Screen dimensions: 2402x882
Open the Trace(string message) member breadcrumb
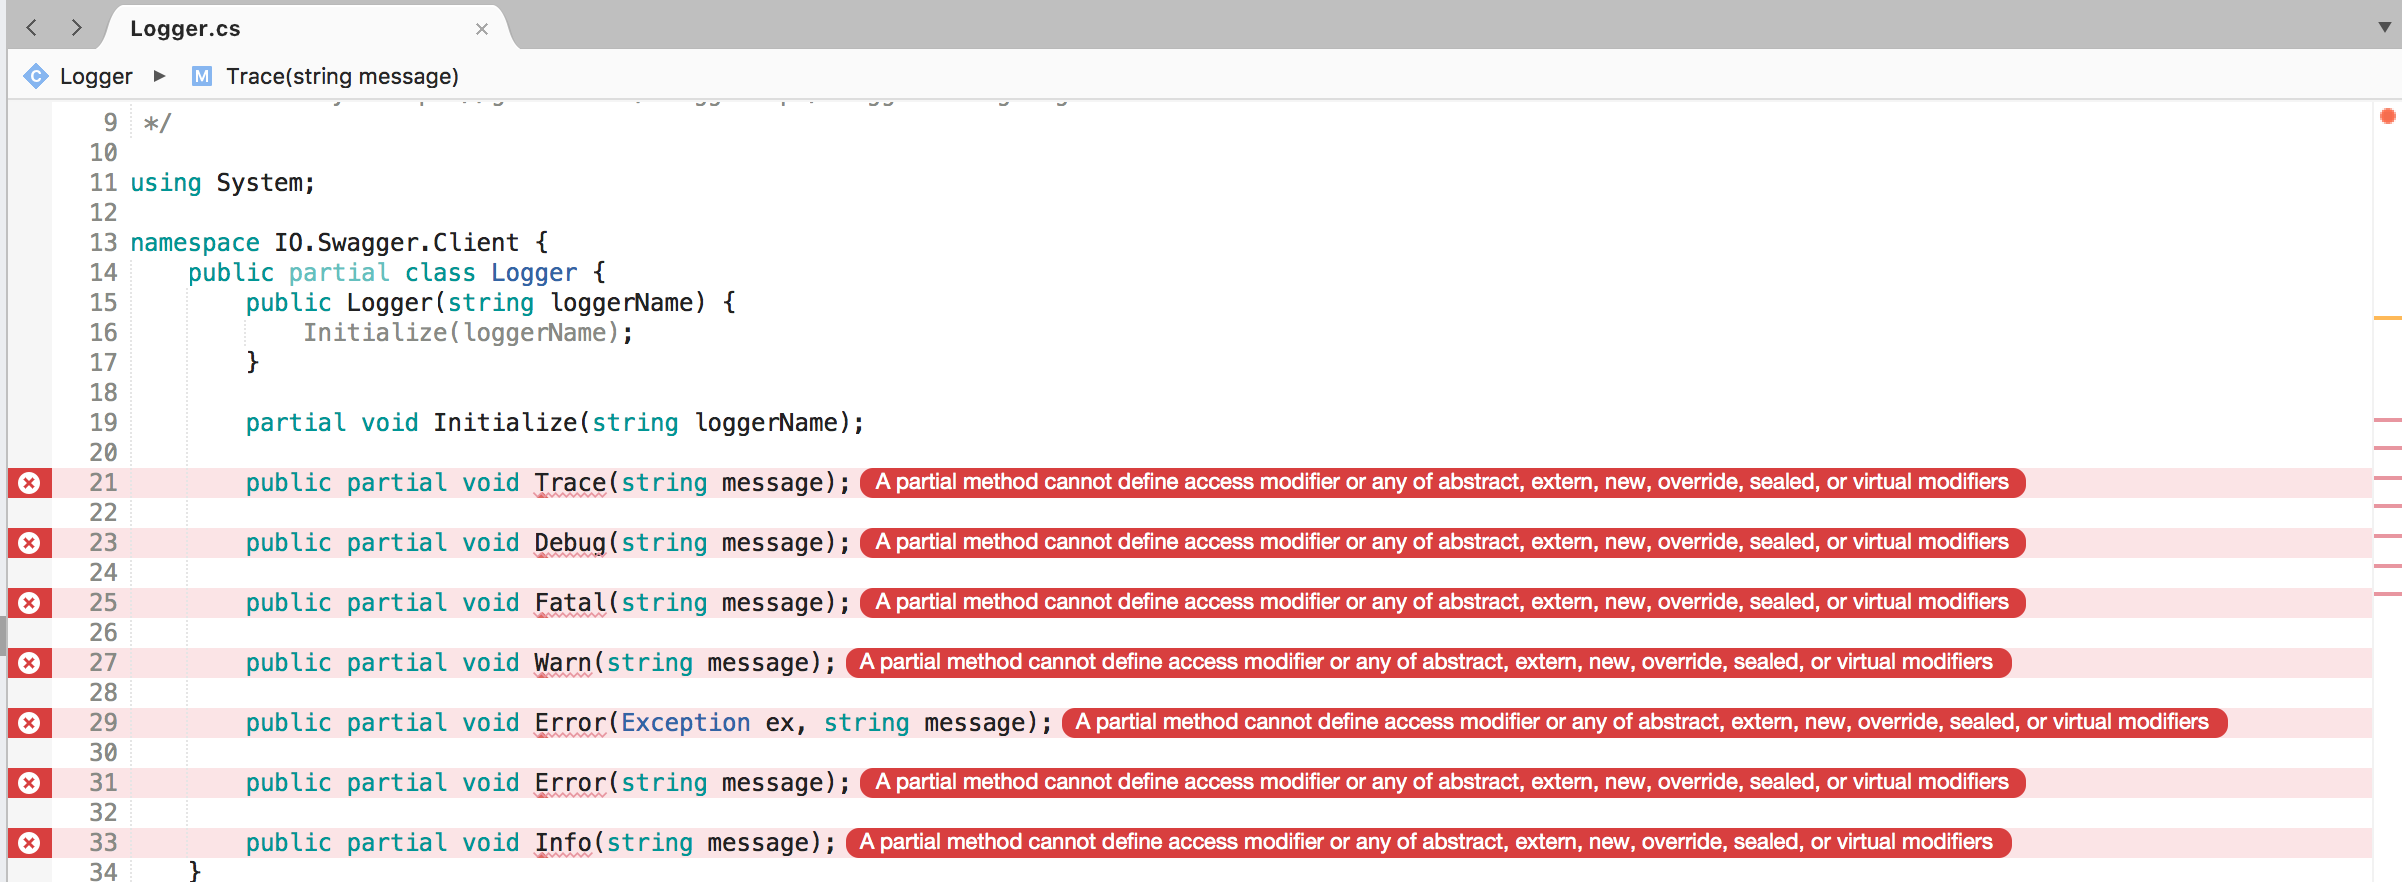click(342, 76)
